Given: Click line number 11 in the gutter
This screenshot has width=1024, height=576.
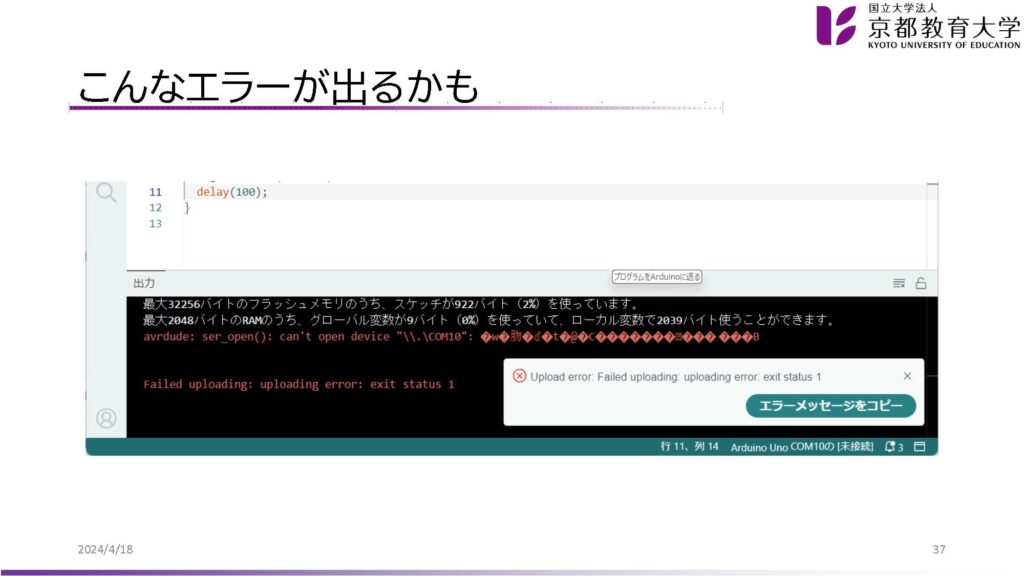Looking at the screenshot, I should [155, 192].
